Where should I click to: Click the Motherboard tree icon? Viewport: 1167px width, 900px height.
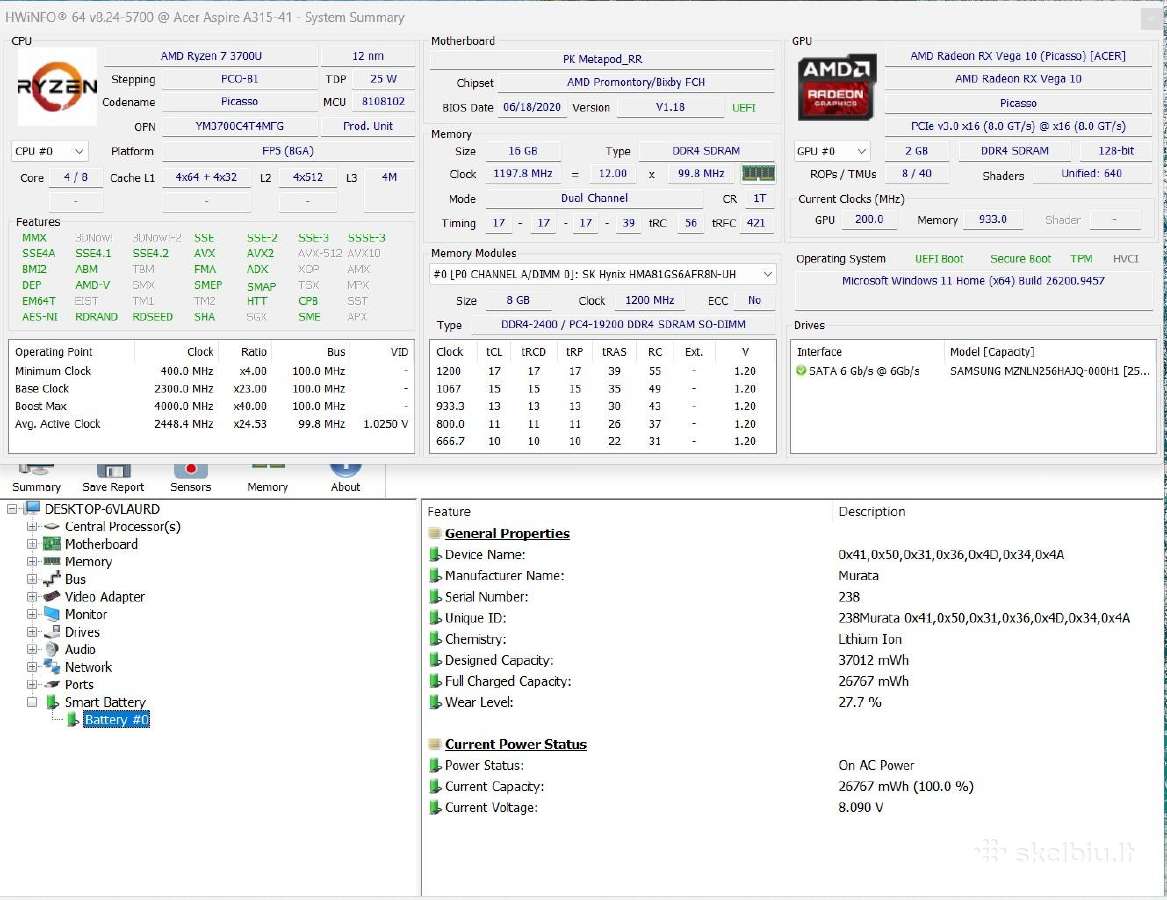point(51,544)
